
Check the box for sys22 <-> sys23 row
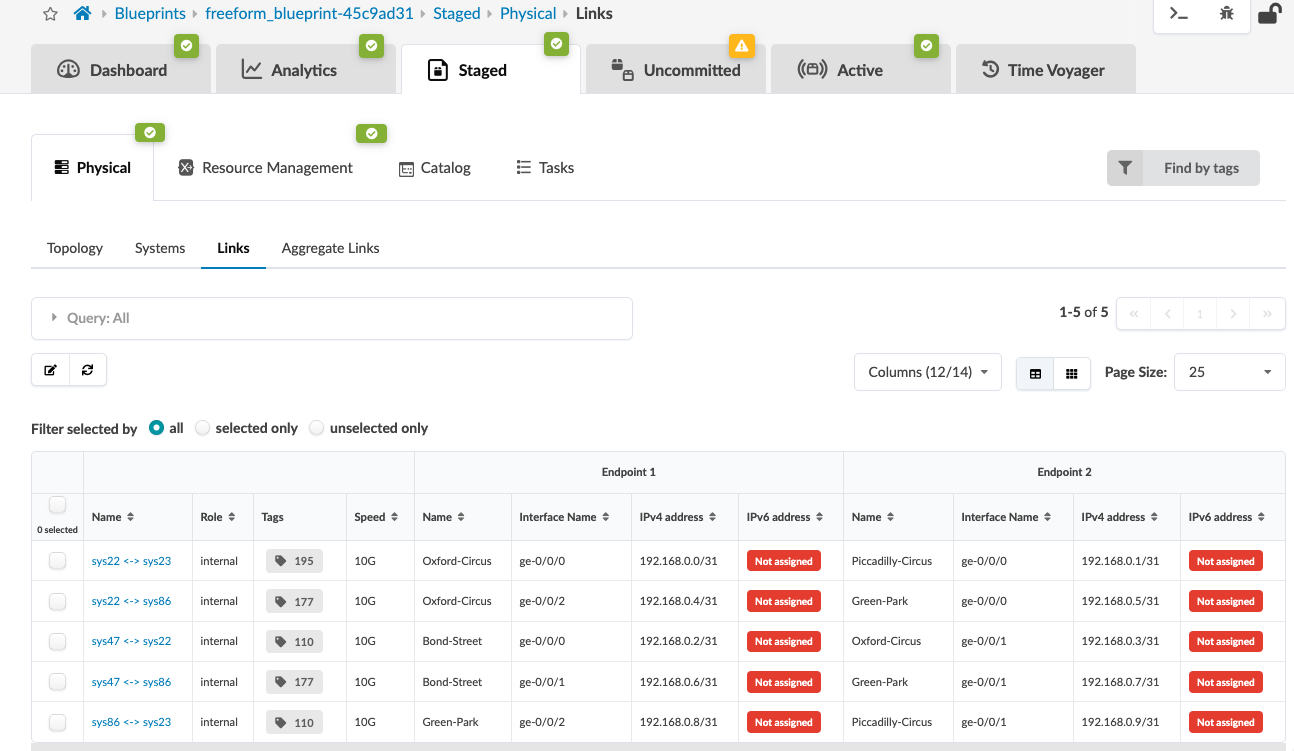pos(58,561)
